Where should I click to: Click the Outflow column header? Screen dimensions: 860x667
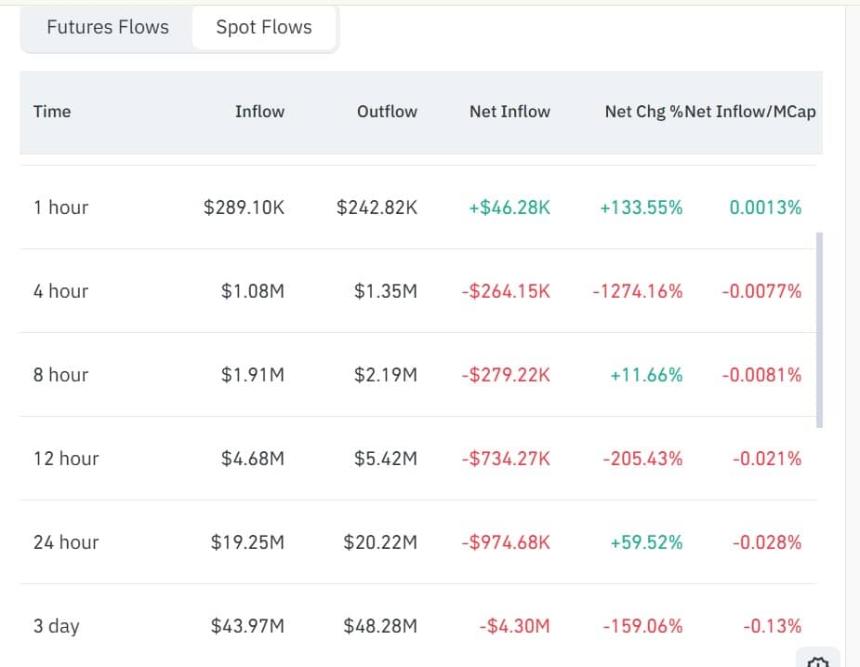point(386,111)
